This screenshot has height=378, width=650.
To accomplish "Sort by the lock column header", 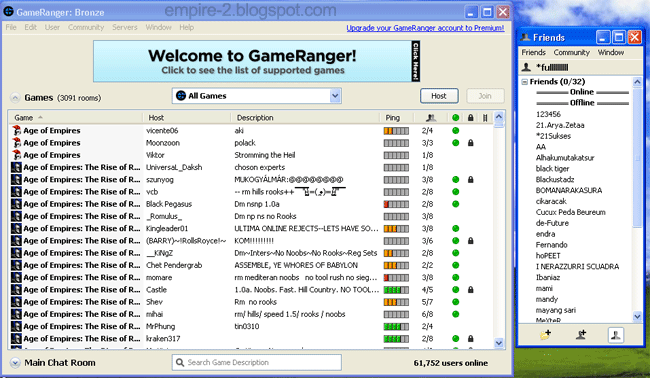I will (471, 118).
